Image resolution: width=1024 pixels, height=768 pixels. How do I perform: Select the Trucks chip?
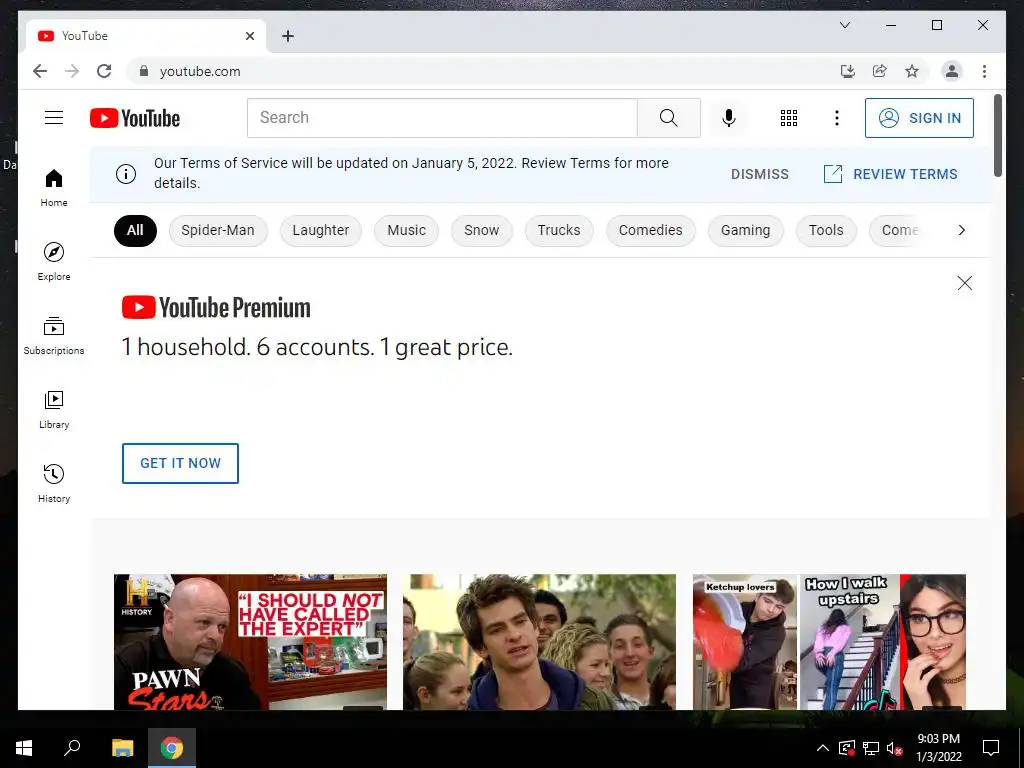(559, 231)
